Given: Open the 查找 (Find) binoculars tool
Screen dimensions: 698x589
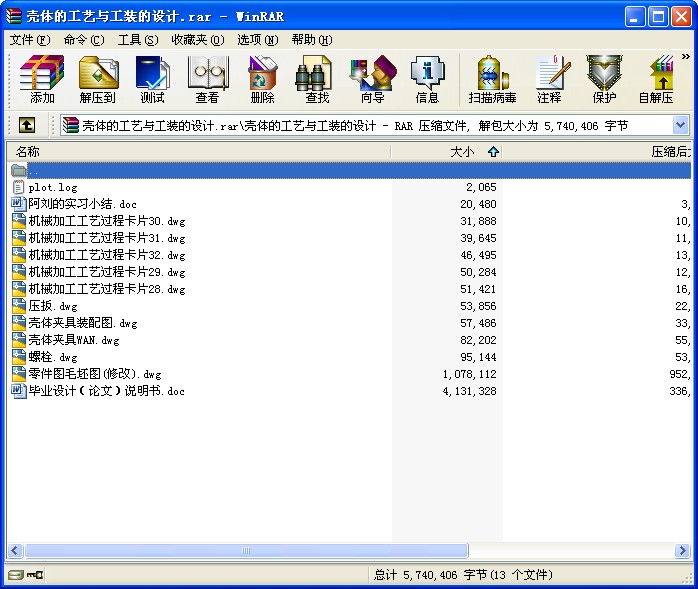Looking at the screenshot, I should coord(317,80).
